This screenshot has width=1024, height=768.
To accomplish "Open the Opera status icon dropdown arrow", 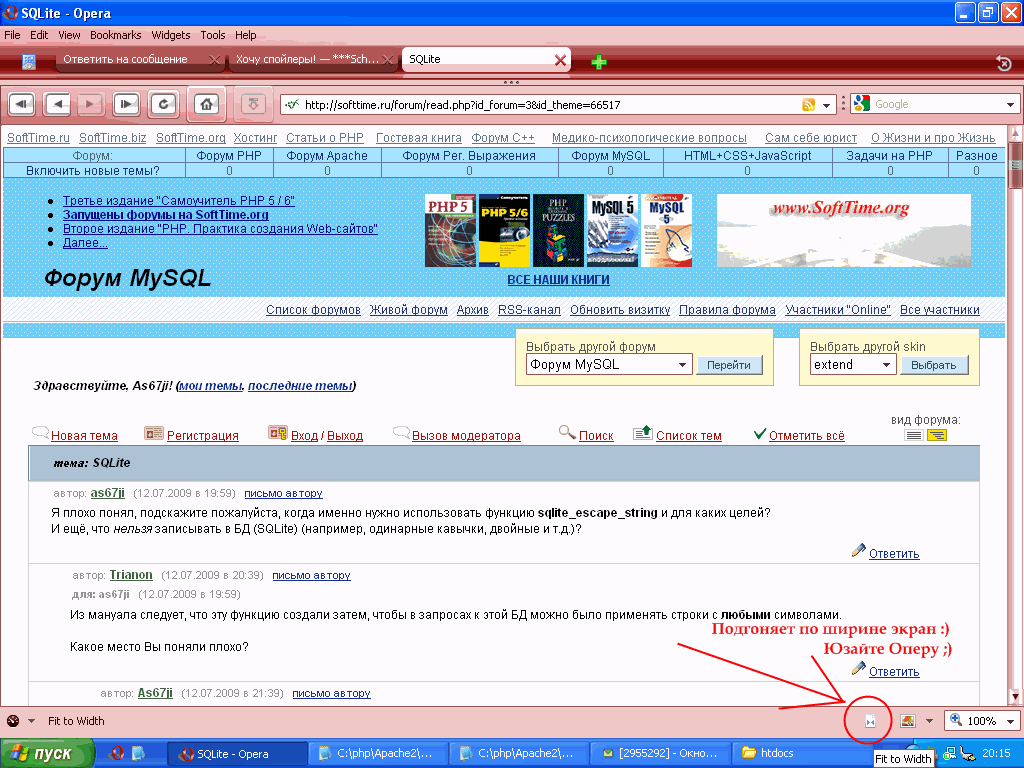I will coord(31,722).
